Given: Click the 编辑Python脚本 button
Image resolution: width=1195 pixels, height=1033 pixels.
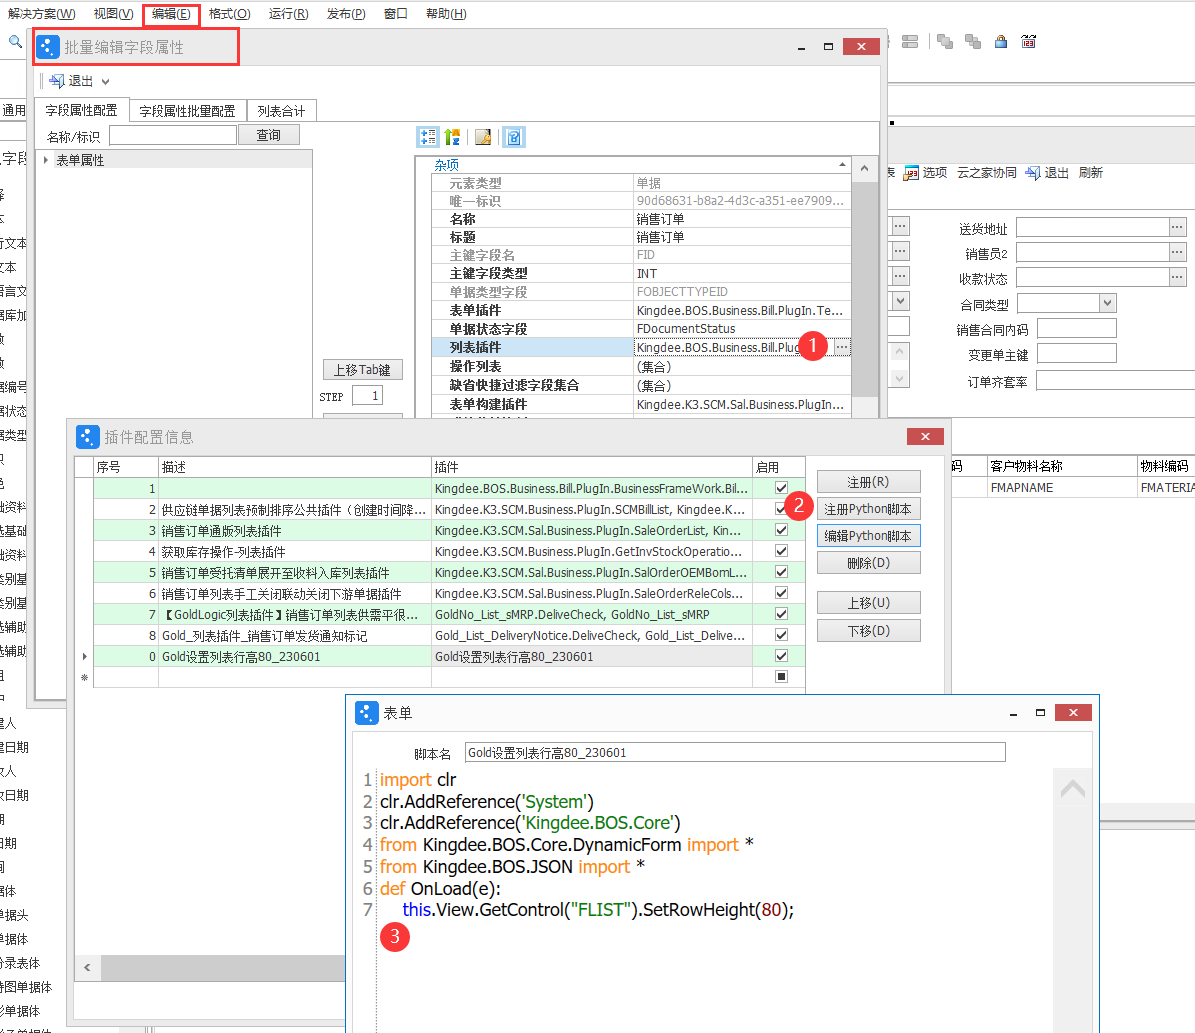Looking at the screenshot, I should (868, 536).
